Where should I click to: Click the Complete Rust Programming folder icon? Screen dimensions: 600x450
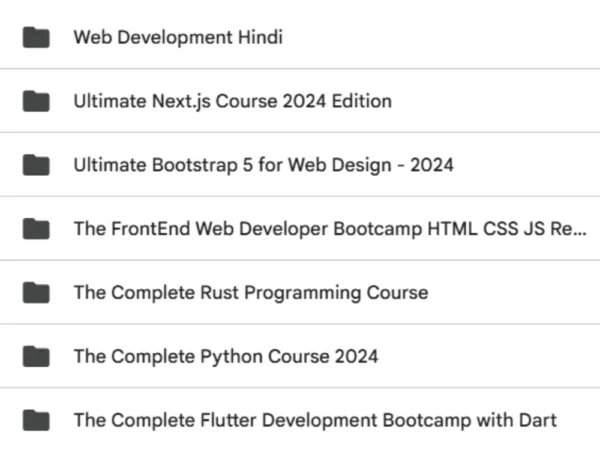[x=36, y=293]
